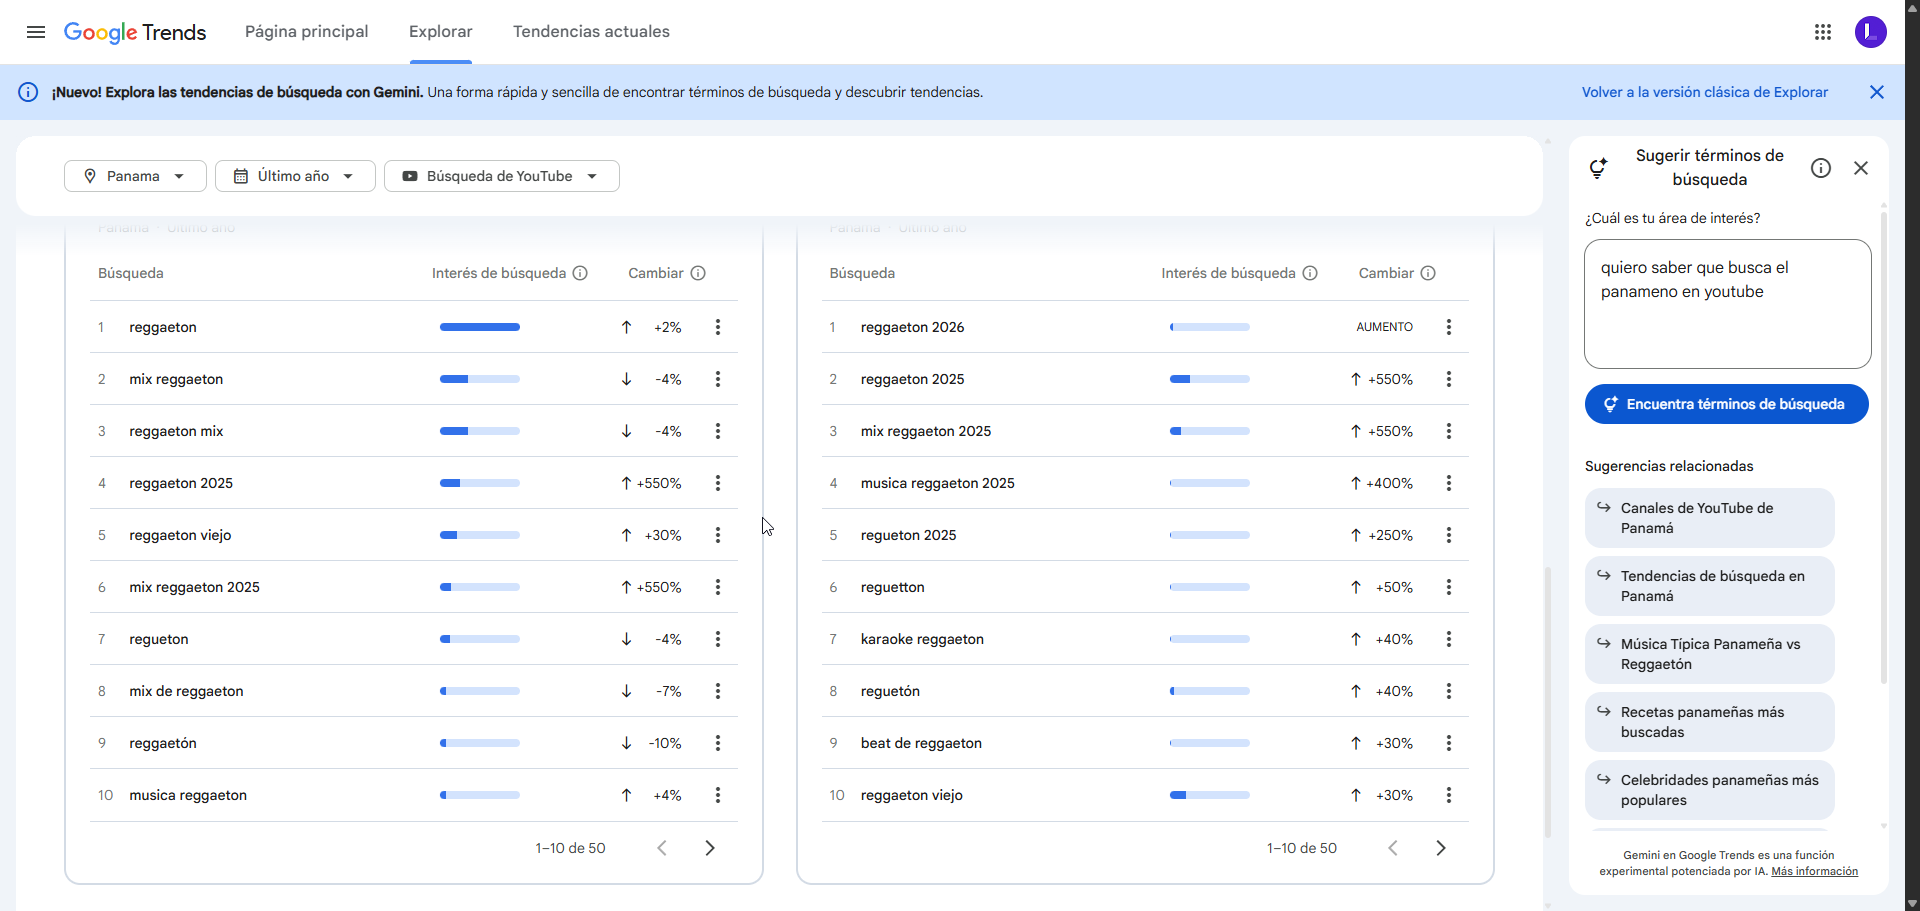Open more options for mix reggaeton row
1920x911 pixels.
pos(718,379)
